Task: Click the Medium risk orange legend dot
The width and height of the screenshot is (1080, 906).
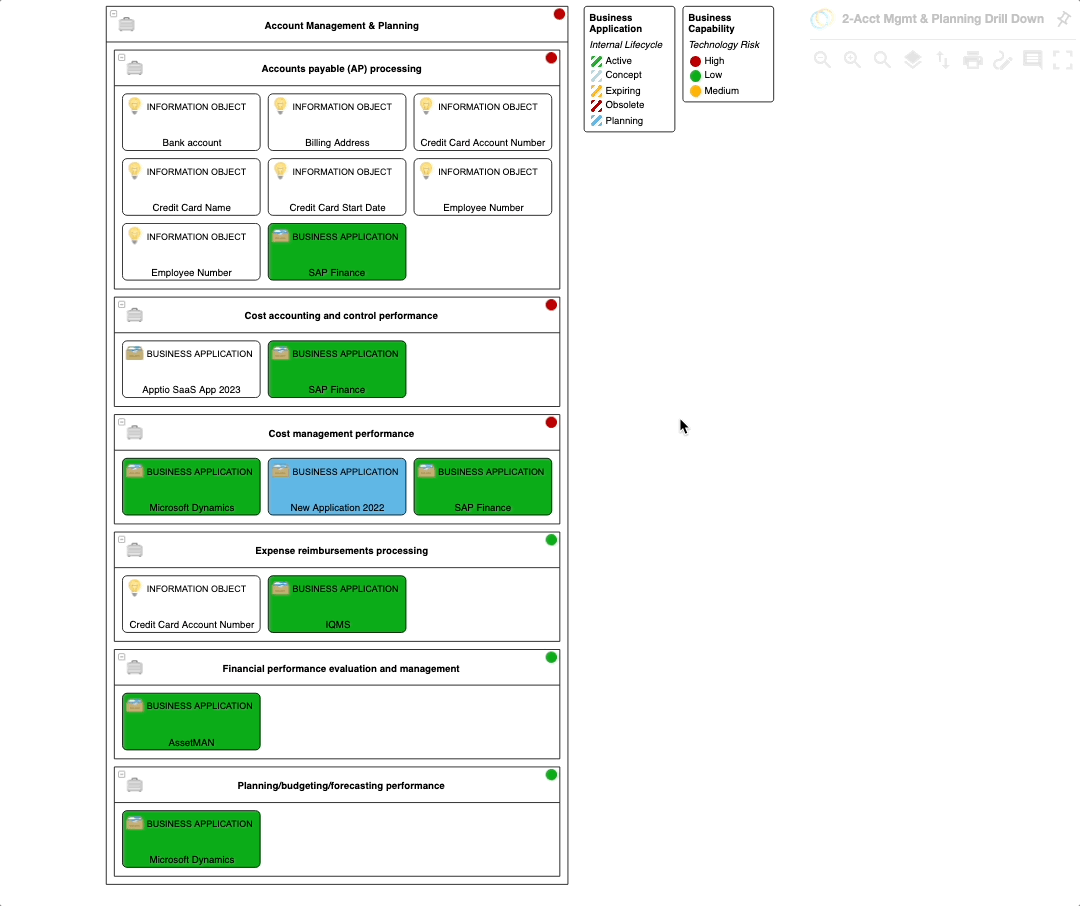Action: point(696,91)
